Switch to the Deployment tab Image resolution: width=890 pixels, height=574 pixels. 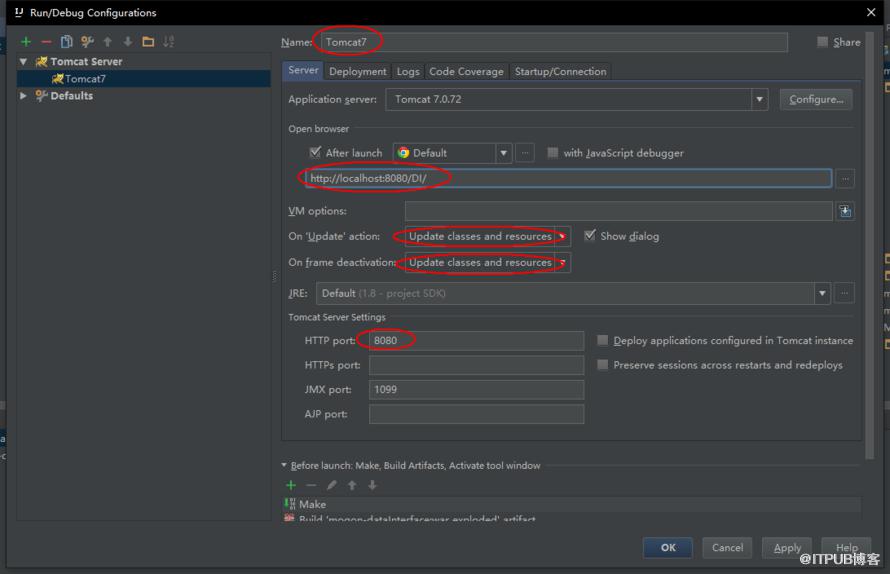click(x=358, y=72)
